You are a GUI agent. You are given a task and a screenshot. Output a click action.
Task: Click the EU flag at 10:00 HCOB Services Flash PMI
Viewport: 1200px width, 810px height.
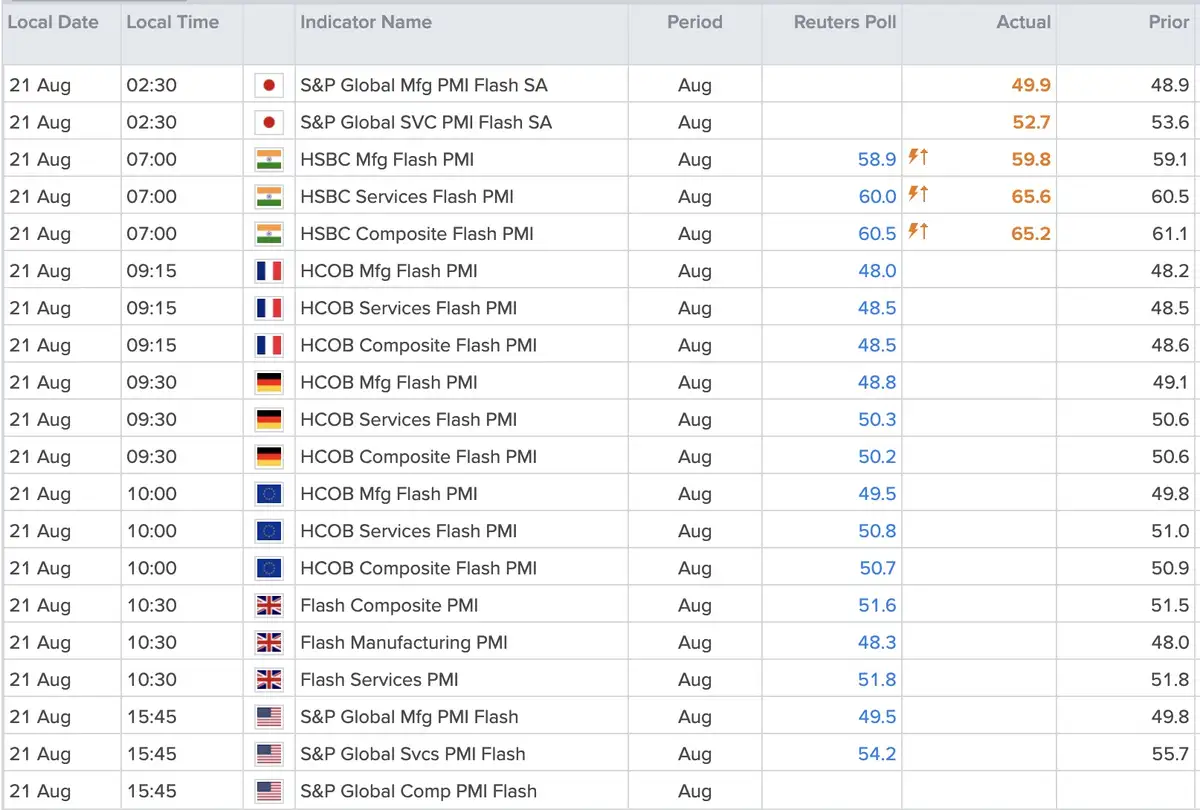coord(269,530)
